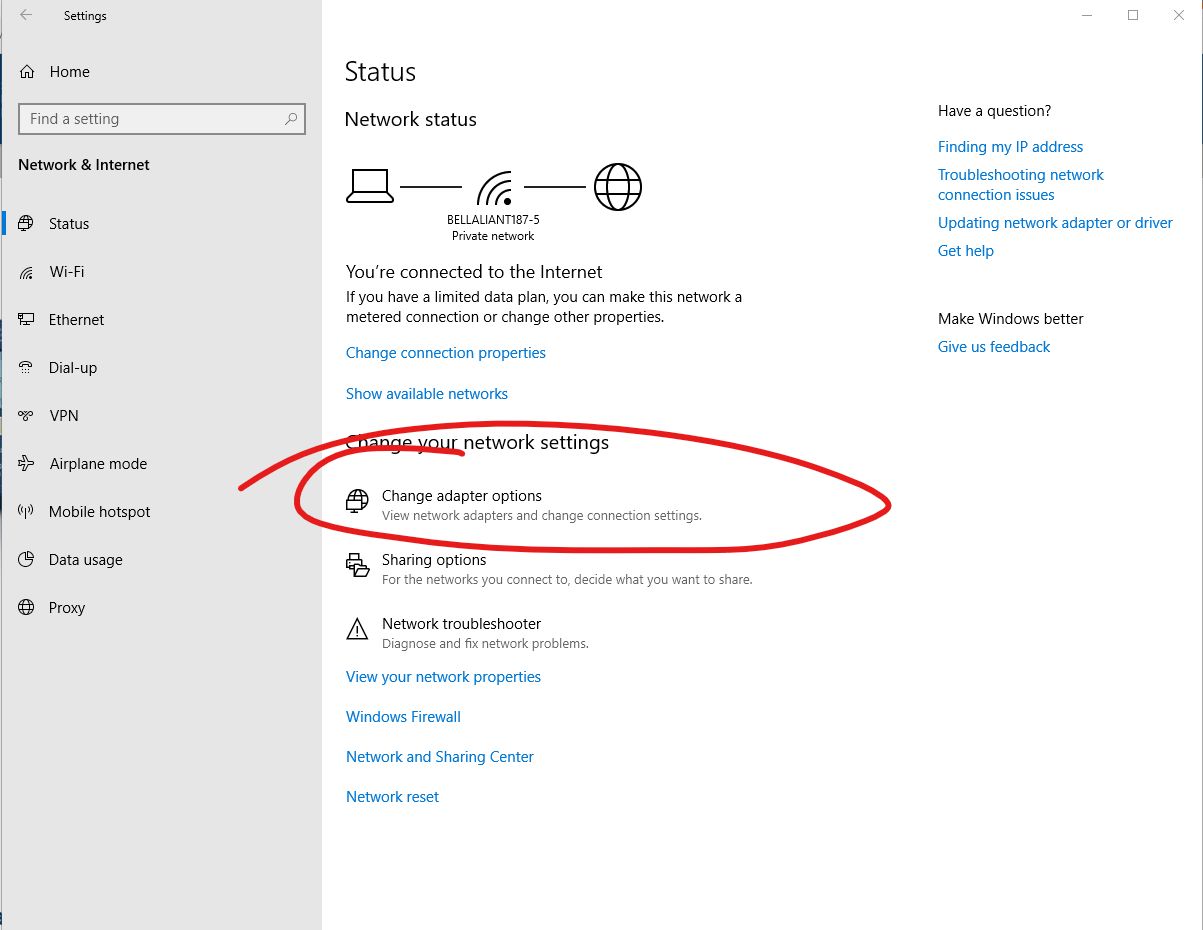Click You're connected to the Internet text
The width and height of the screenshot is (1203, 930).
coord(474,272)
